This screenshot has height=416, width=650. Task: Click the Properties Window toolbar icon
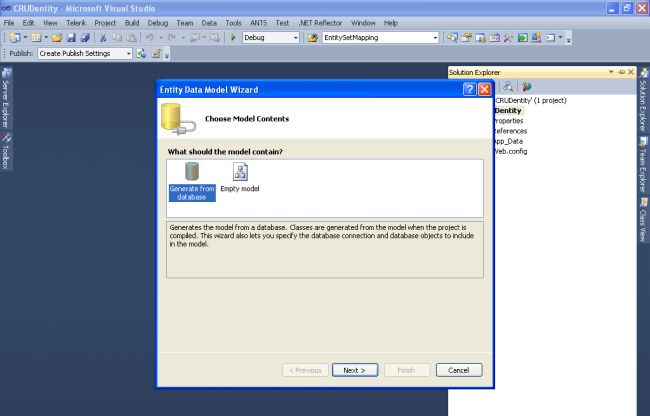pyautogui.click(x=466, y=38)
